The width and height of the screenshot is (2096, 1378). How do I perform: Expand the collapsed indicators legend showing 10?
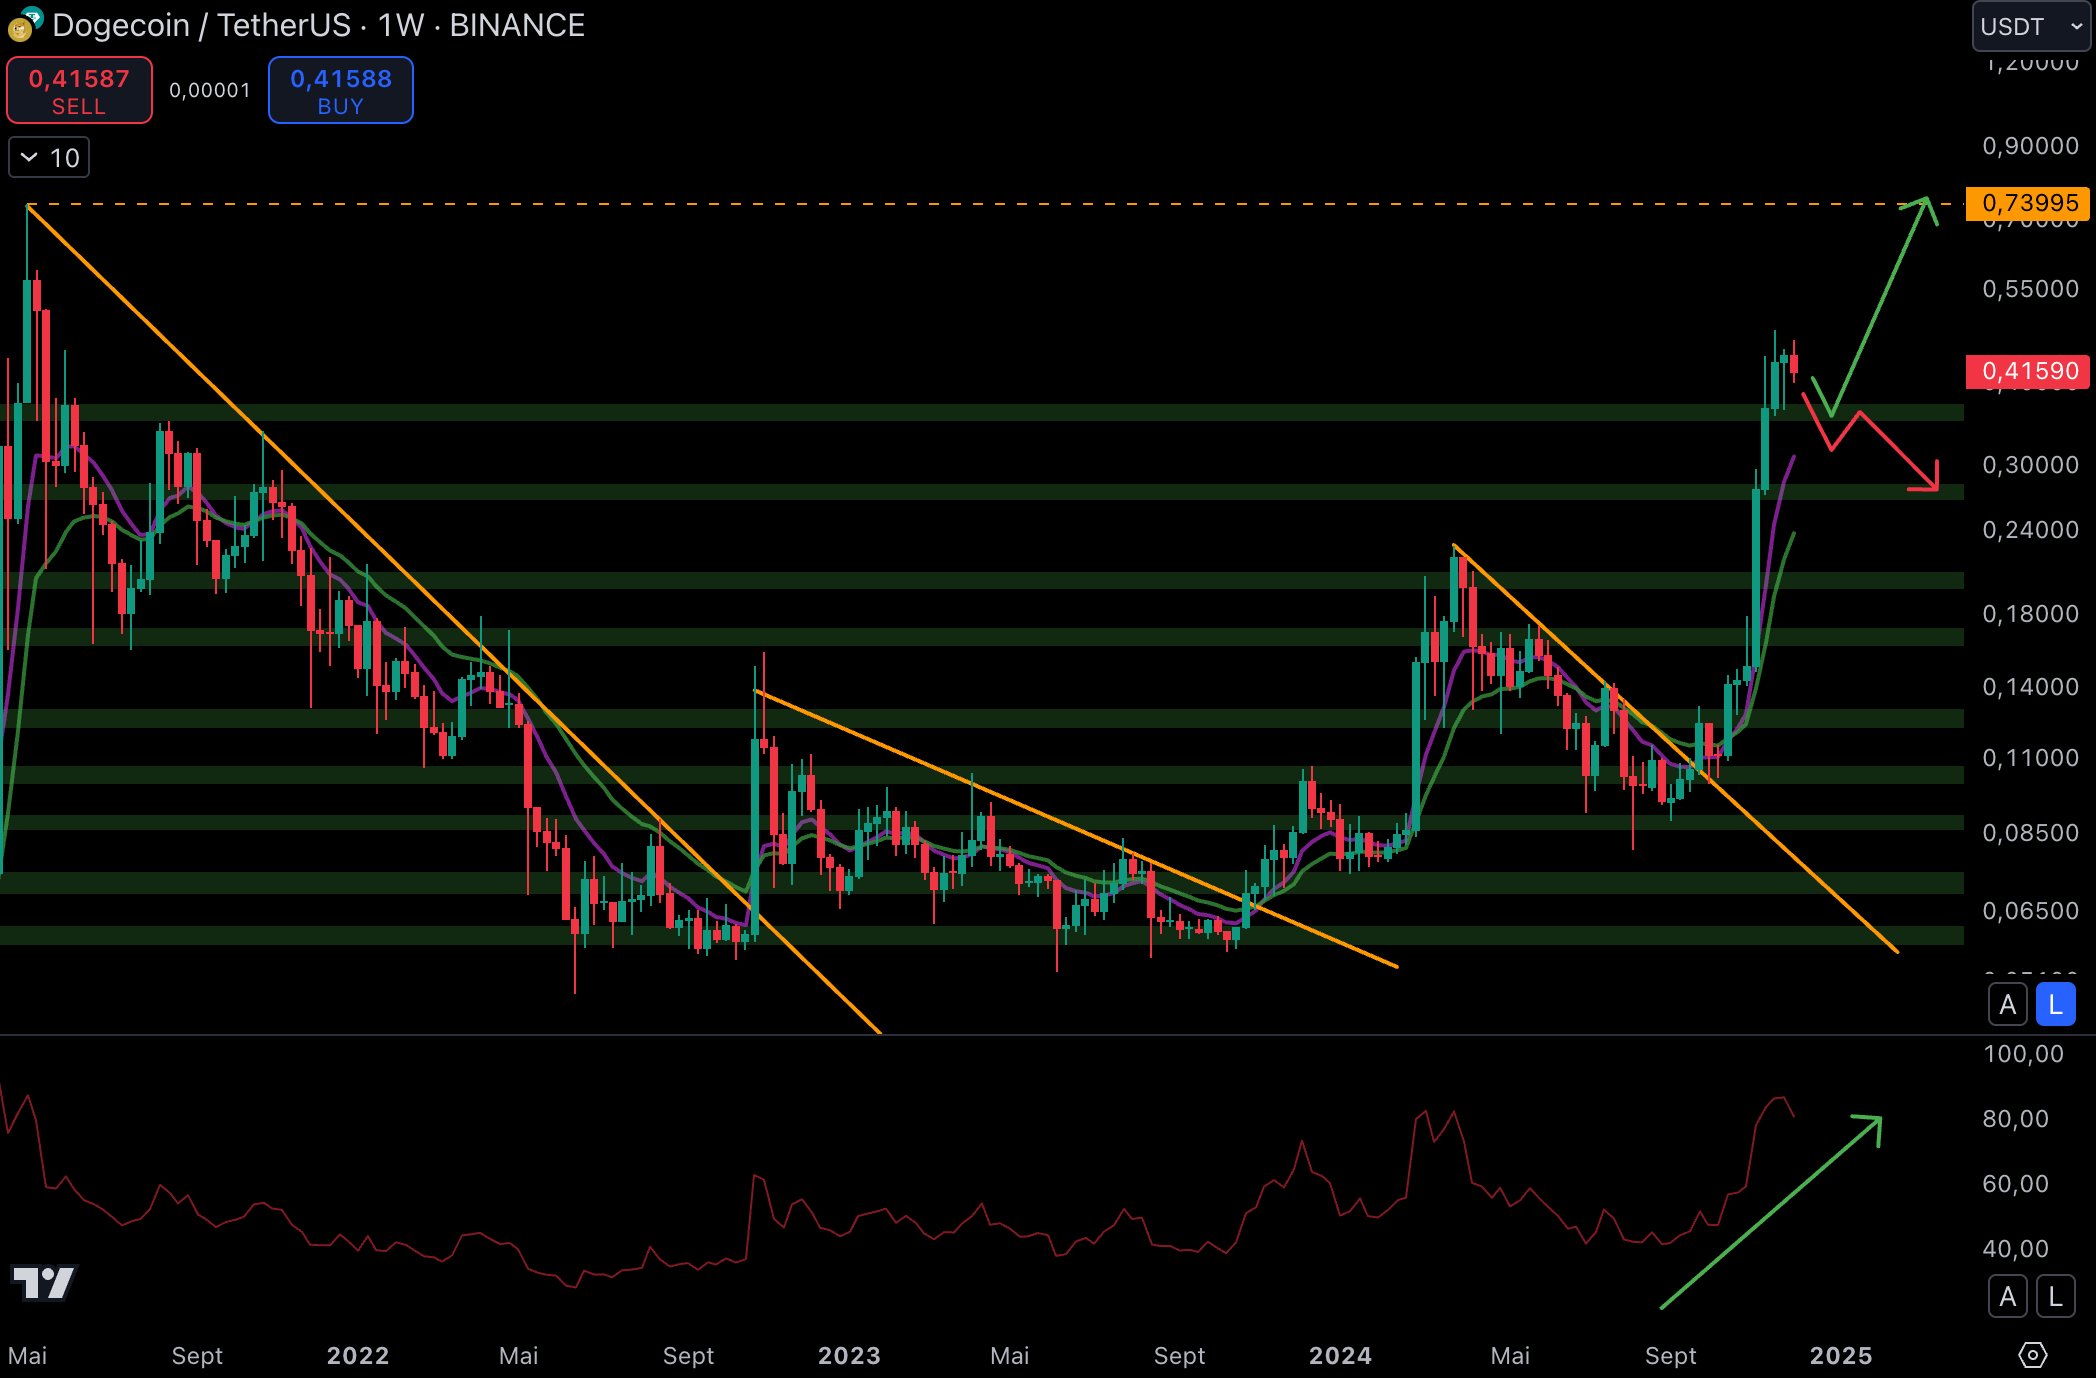point(49,158)
